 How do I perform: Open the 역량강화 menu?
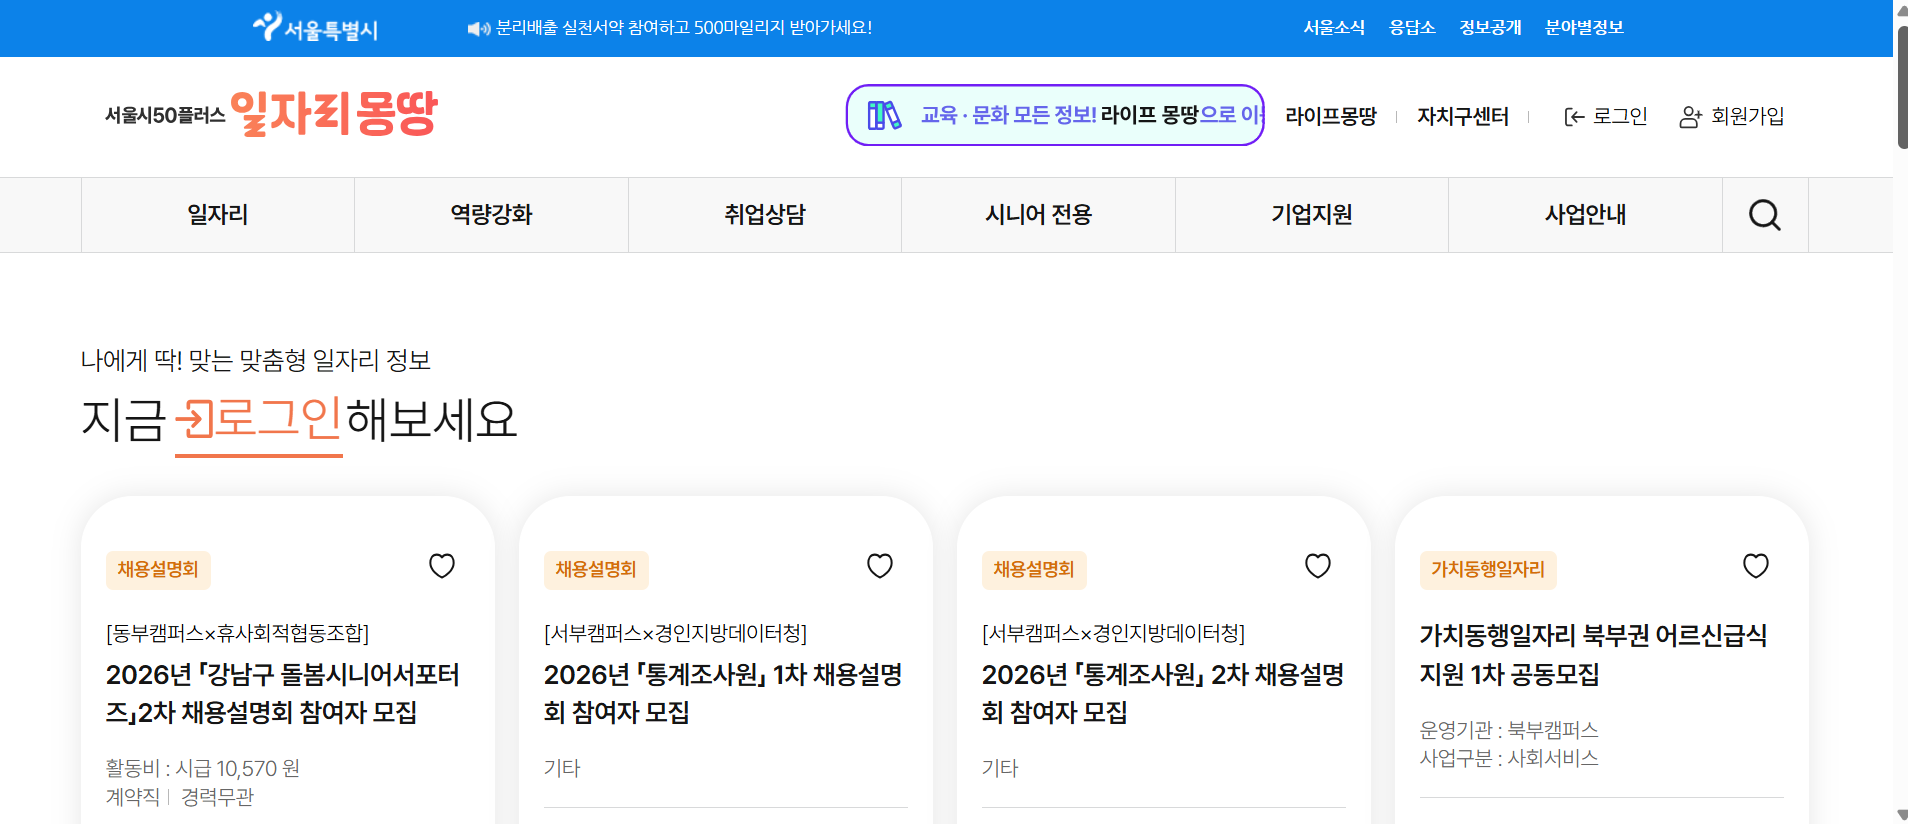pyautogui.click(x=491, y=215)
